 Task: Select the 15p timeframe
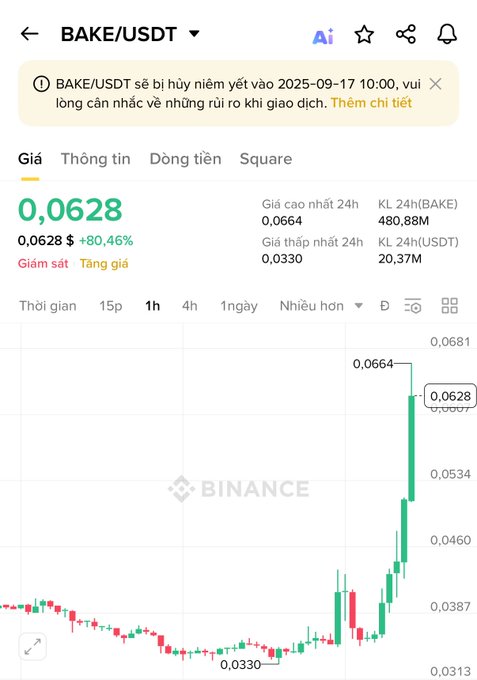tap(111, 306)
